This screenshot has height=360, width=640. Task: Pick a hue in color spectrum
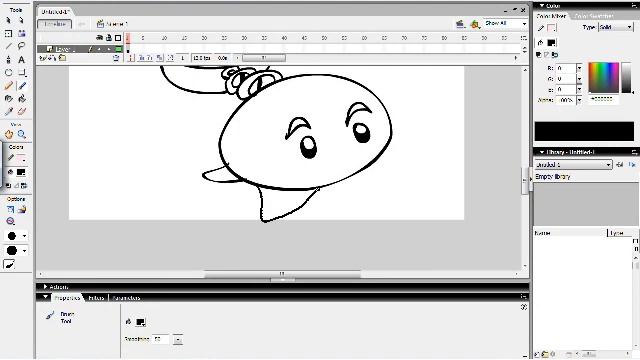coord(603,78)
